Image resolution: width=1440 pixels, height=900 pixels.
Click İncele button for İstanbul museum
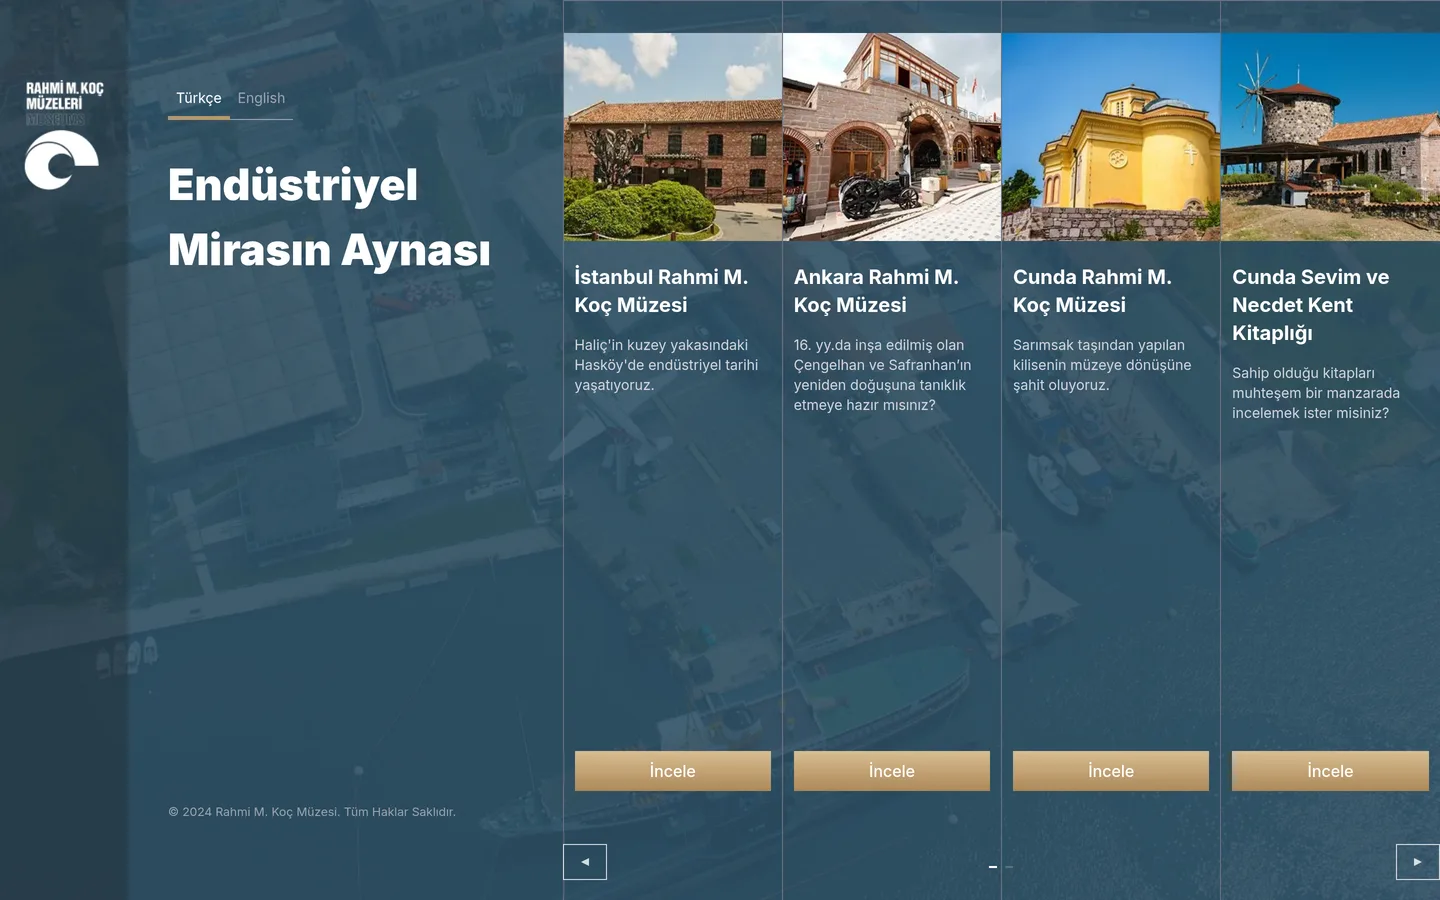673,771
